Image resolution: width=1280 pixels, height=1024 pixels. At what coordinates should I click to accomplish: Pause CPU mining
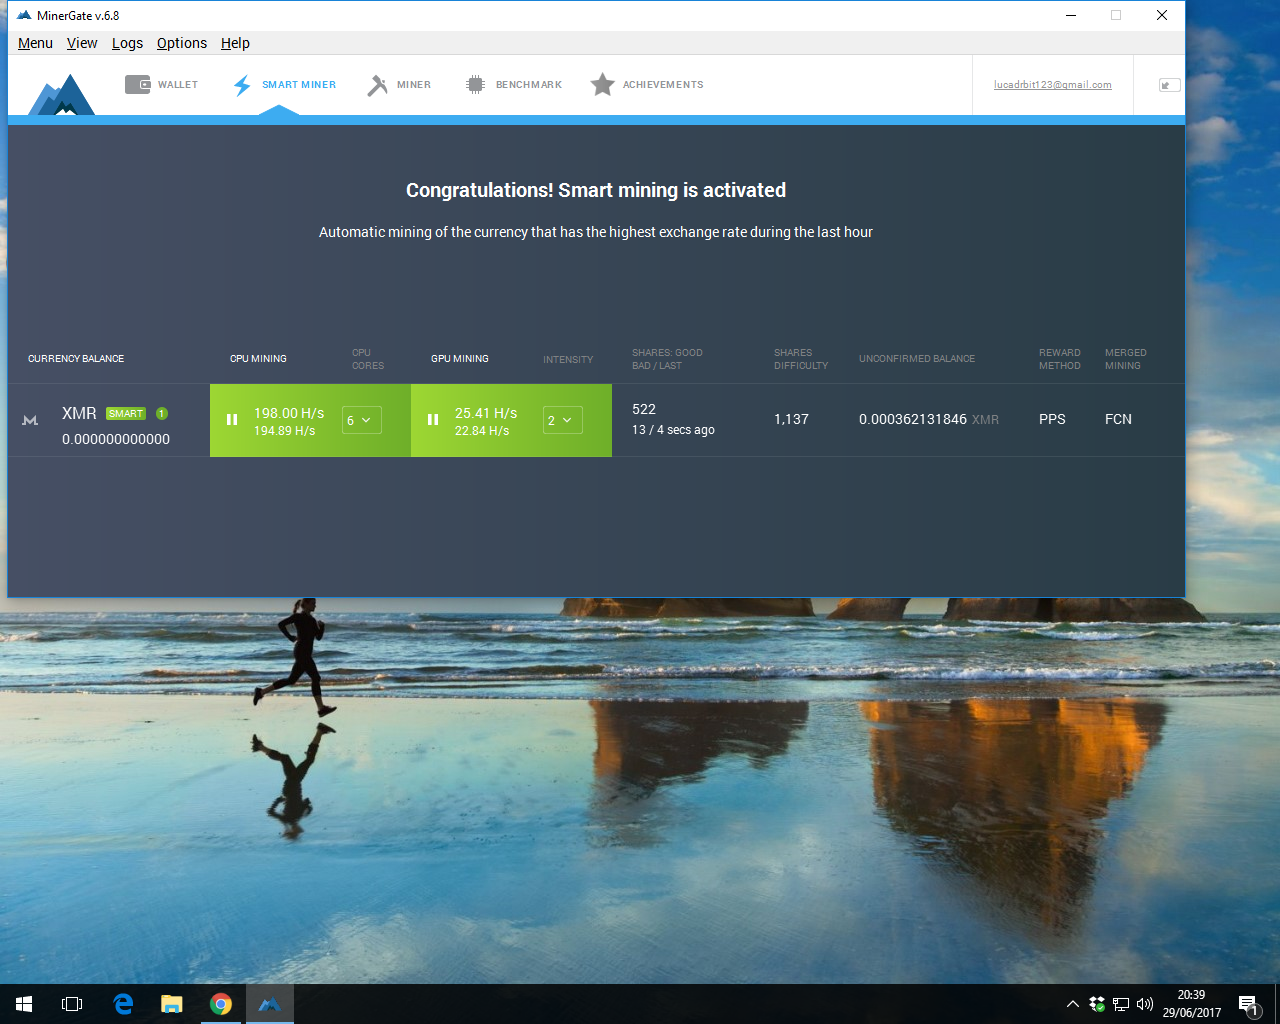point(232,420)
